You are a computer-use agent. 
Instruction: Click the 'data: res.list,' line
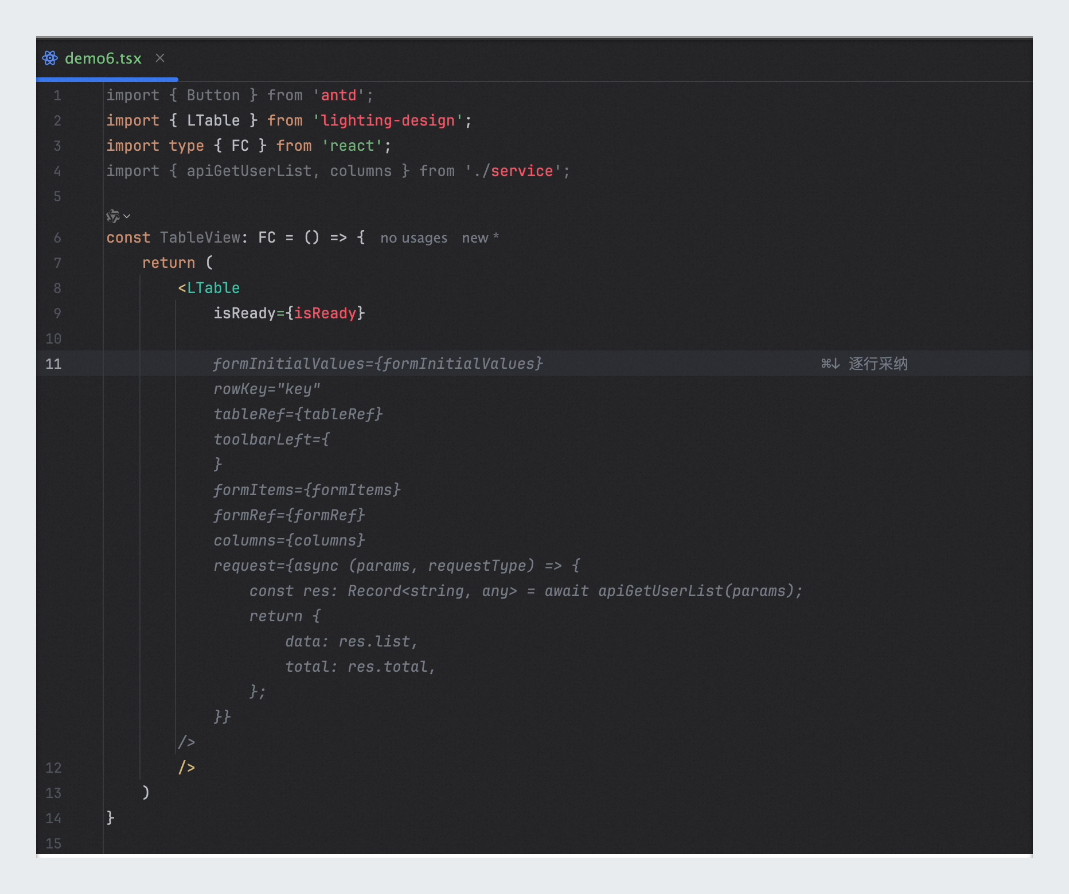(x=351, y=642)
